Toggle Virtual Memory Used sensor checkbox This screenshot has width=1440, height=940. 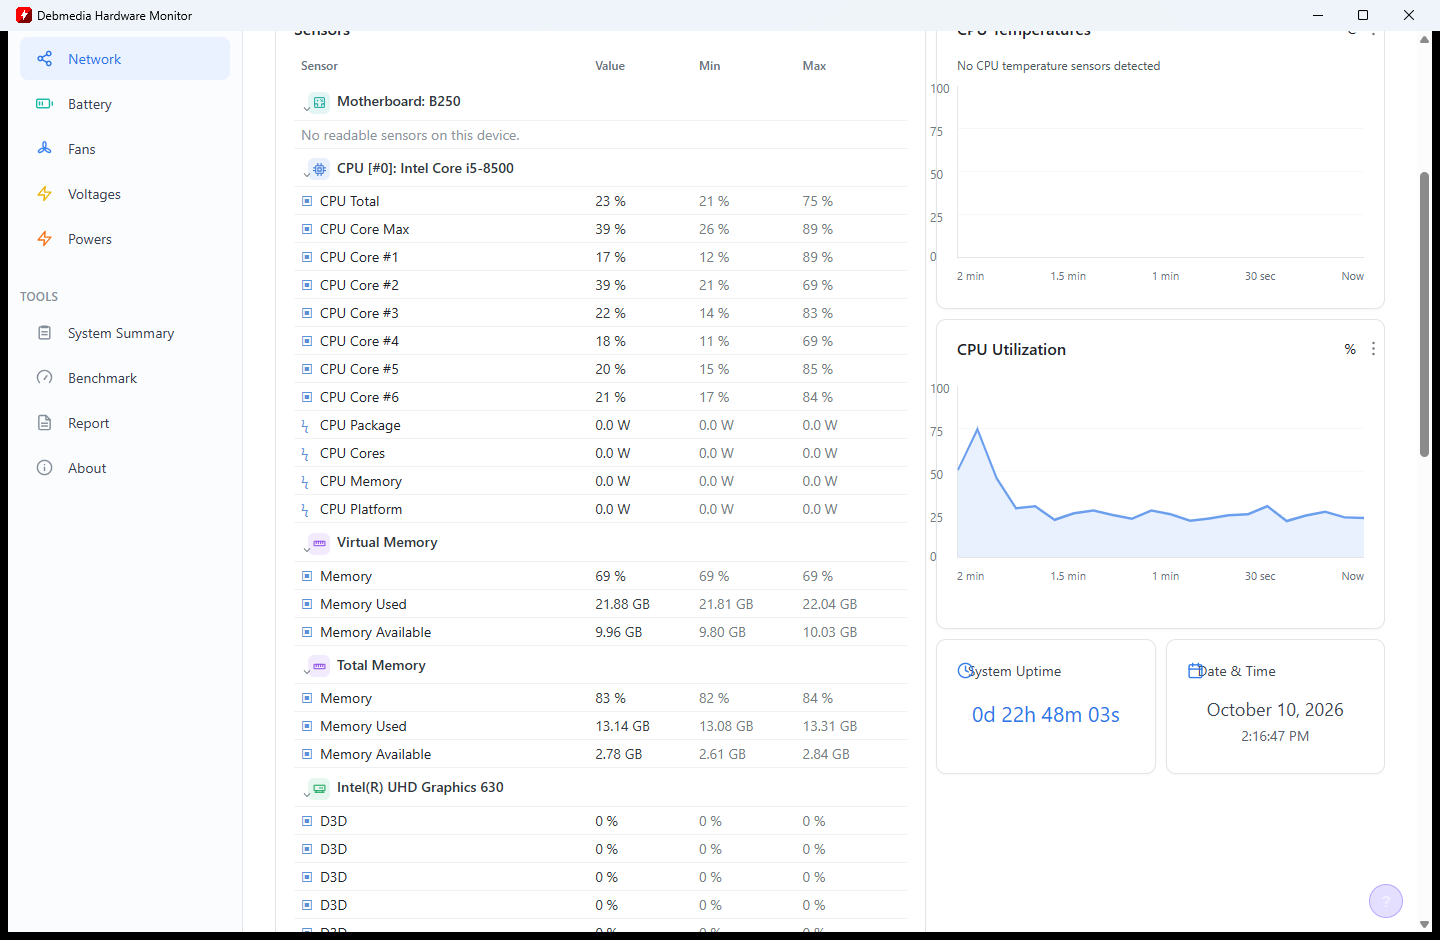(307, 604)
